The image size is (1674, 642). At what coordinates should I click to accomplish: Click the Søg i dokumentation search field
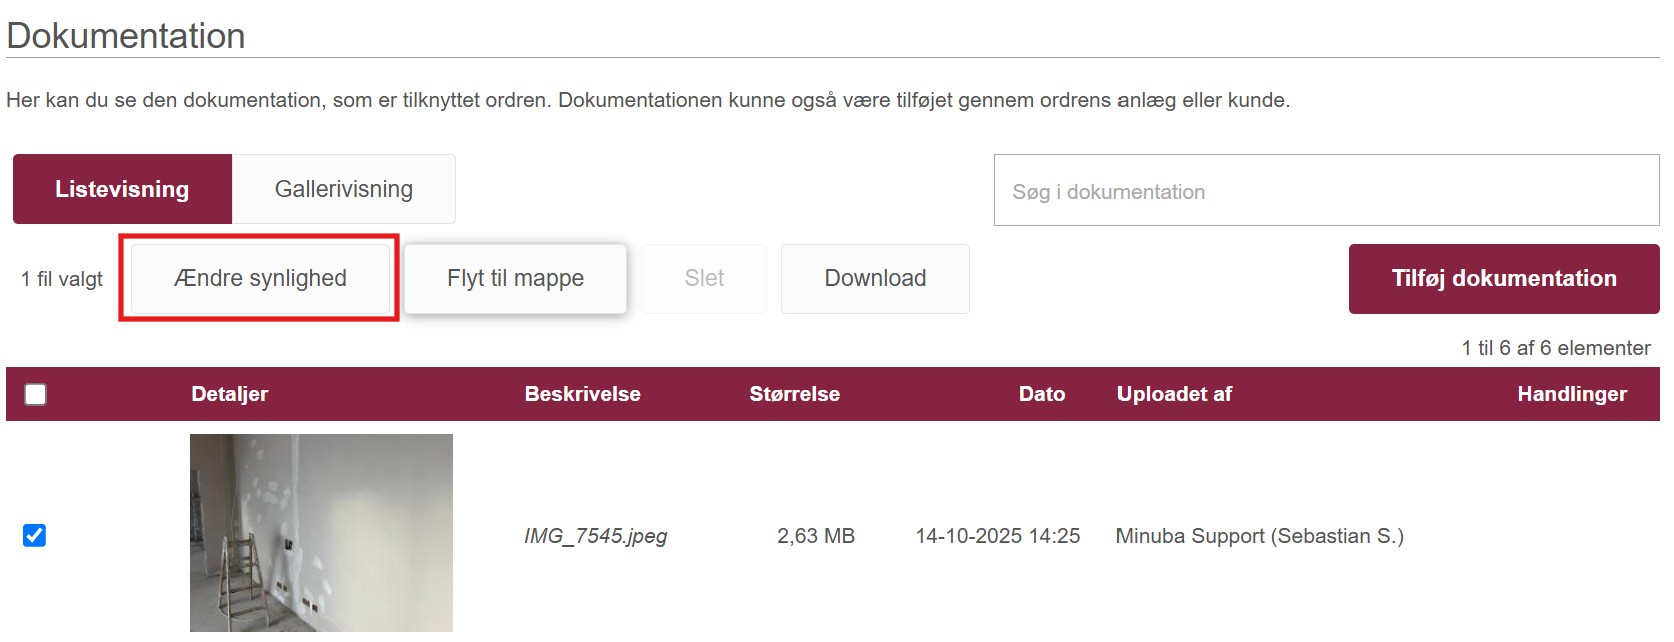coord(1325,191)
